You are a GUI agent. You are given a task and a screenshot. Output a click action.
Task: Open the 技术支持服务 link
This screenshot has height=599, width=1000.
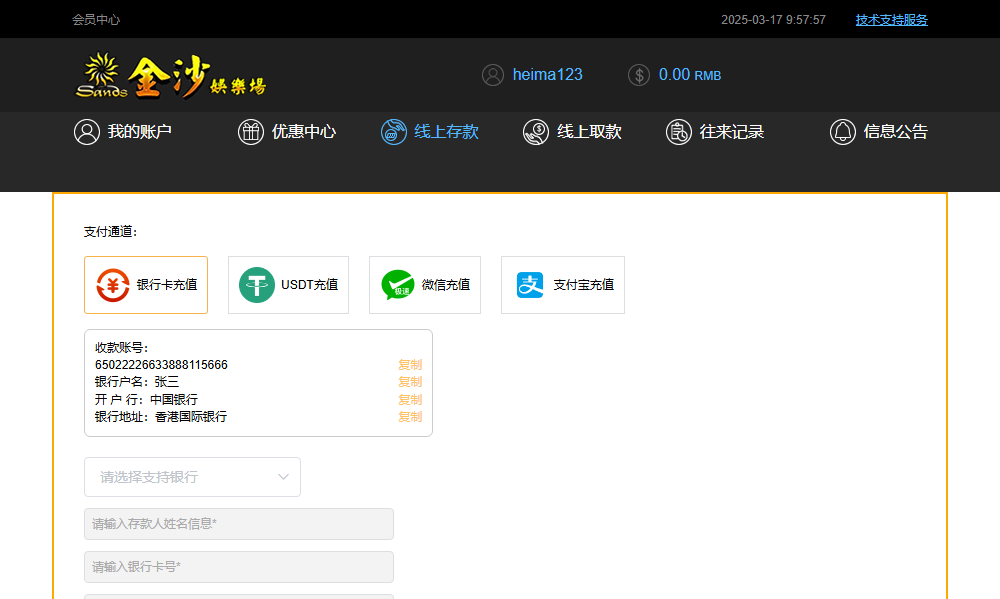pyautogui.click(x=891, y=20)
